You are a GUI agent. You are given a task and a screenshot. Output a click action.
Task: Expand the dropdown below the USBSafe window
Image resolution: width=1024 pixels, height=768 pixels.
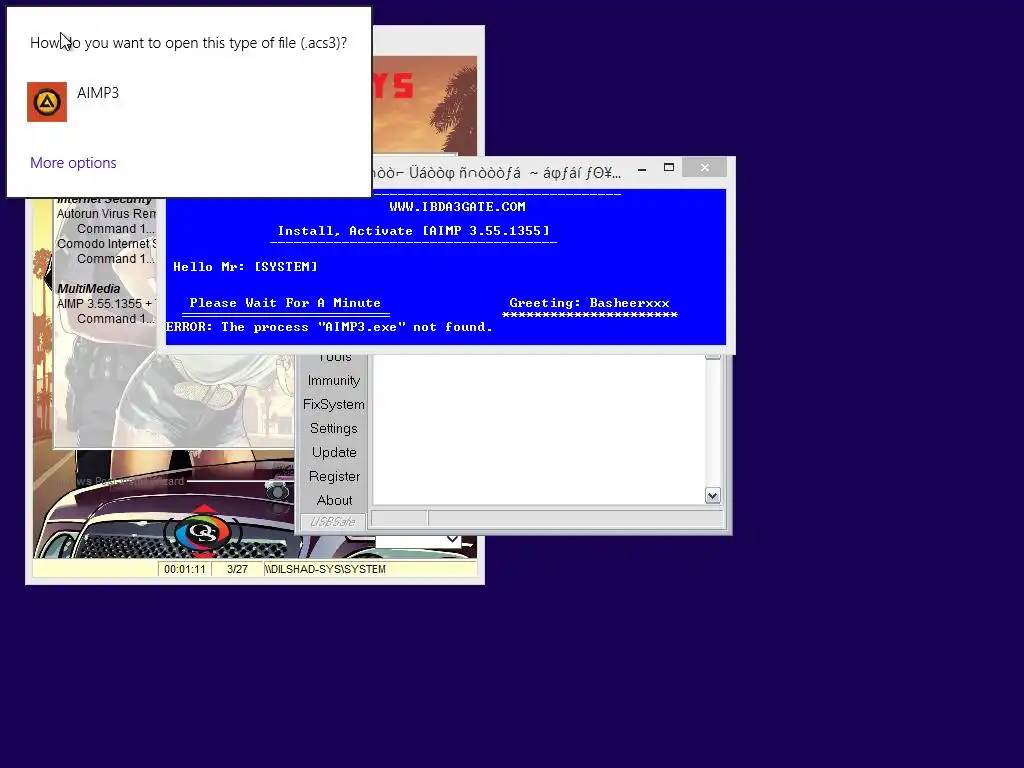[x=452, y=540]
